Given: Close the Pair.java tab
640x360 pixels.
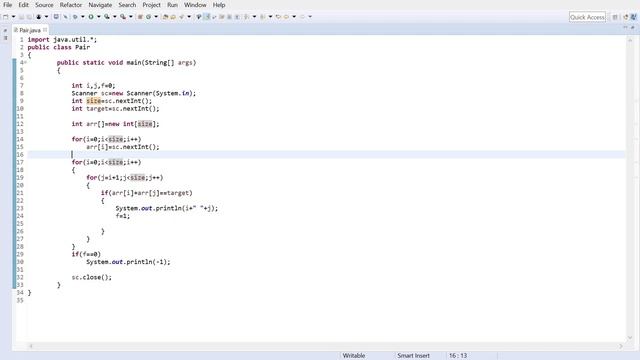Looking at the screenshot, I should [x=45, y=30].
